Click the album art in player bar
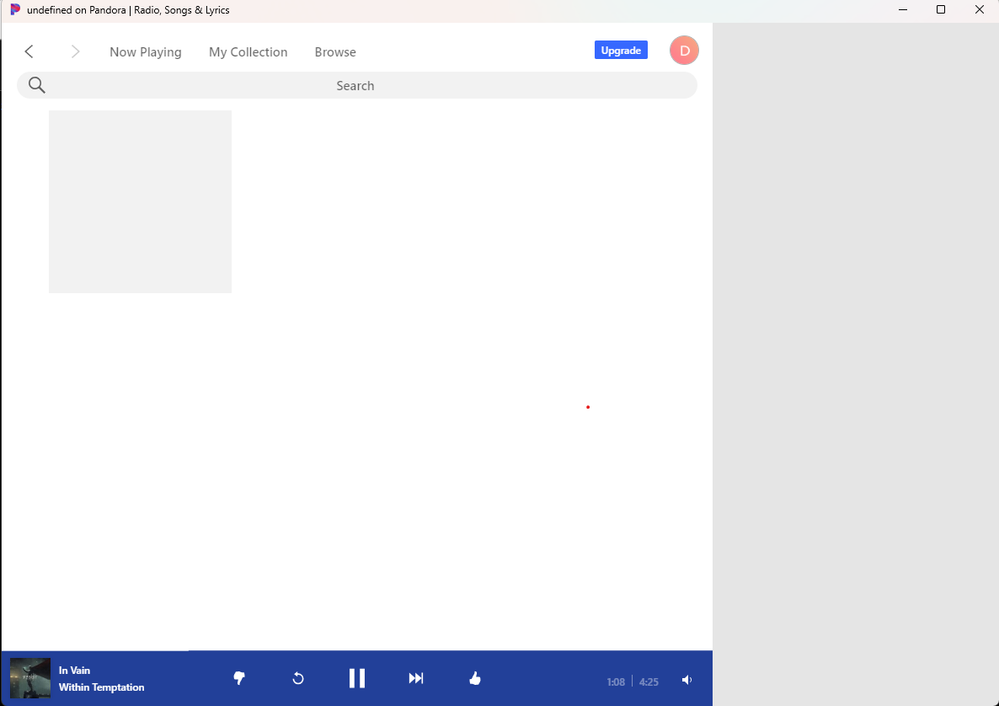 click(30, 678)
